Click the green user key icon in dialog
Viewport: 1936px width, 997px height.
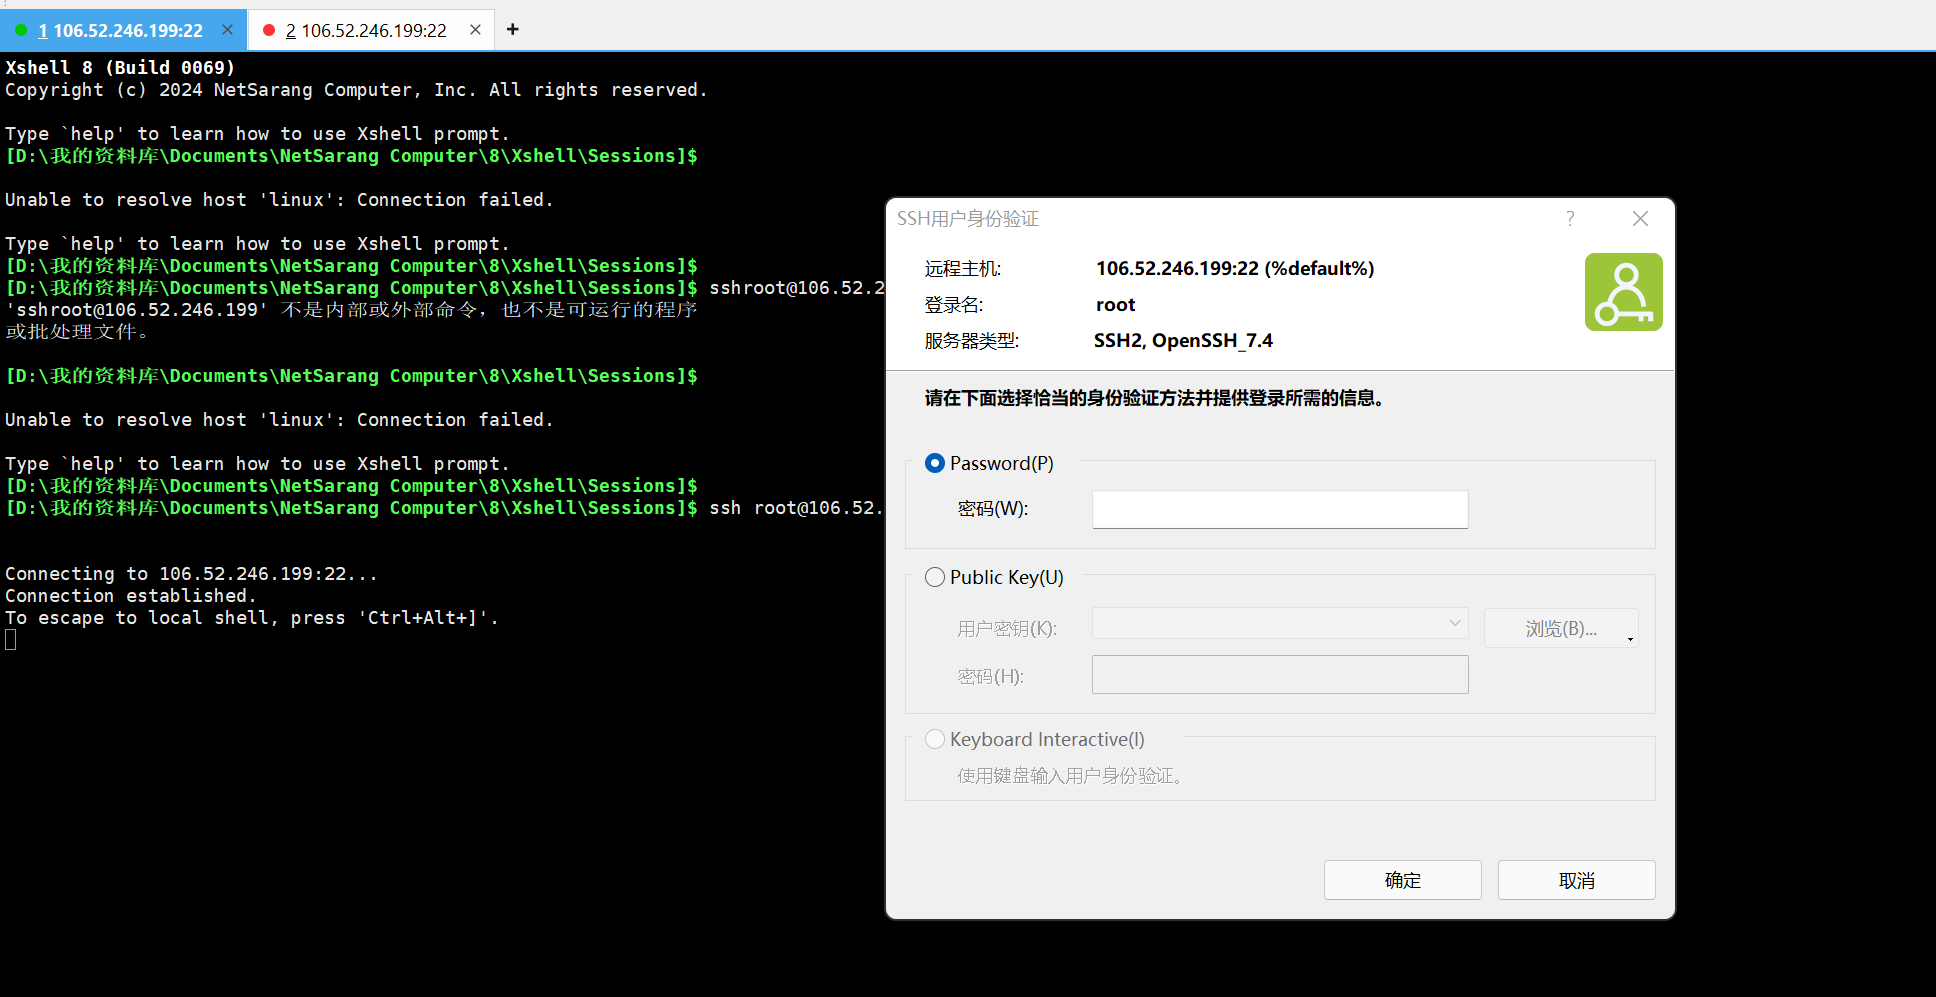(1623, 292)
